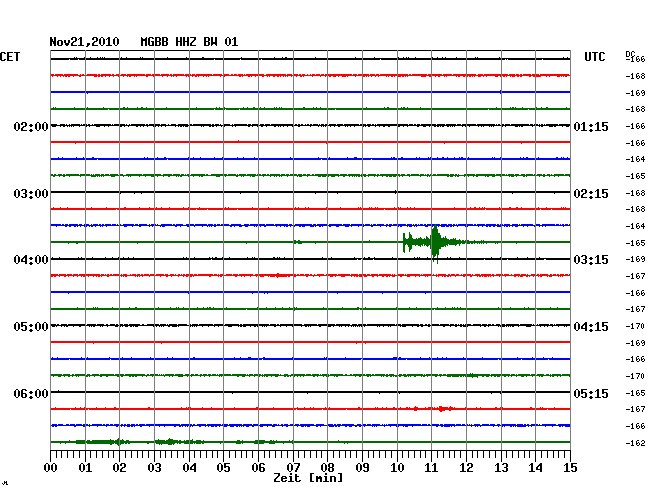This screenshot has height=494, width=650.
Task: Click the date label Nov21,2010
Action: pos(84,42)
